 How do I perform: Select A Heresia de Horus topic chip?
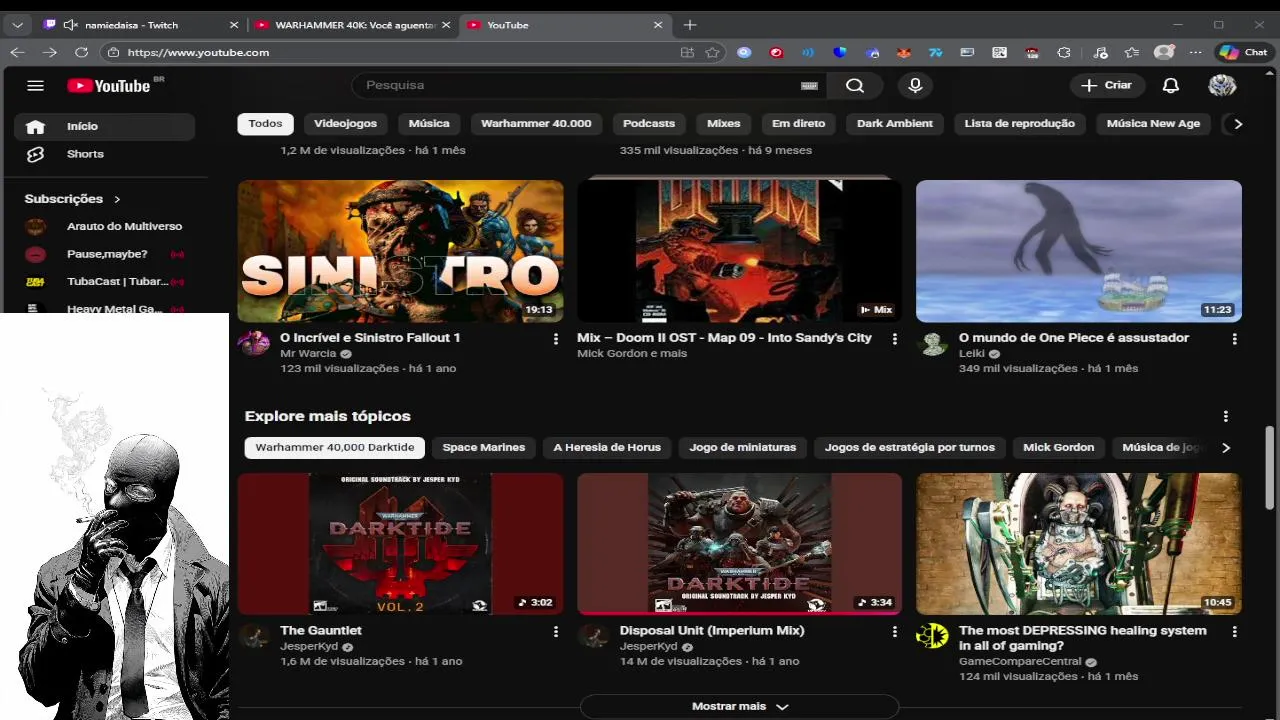pyautogui.click(x=607, y=447)
